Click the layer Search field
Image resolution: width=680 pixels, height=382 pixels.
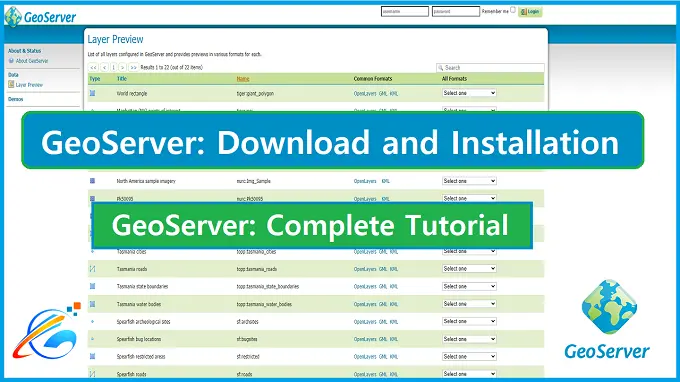click(490, 68)
